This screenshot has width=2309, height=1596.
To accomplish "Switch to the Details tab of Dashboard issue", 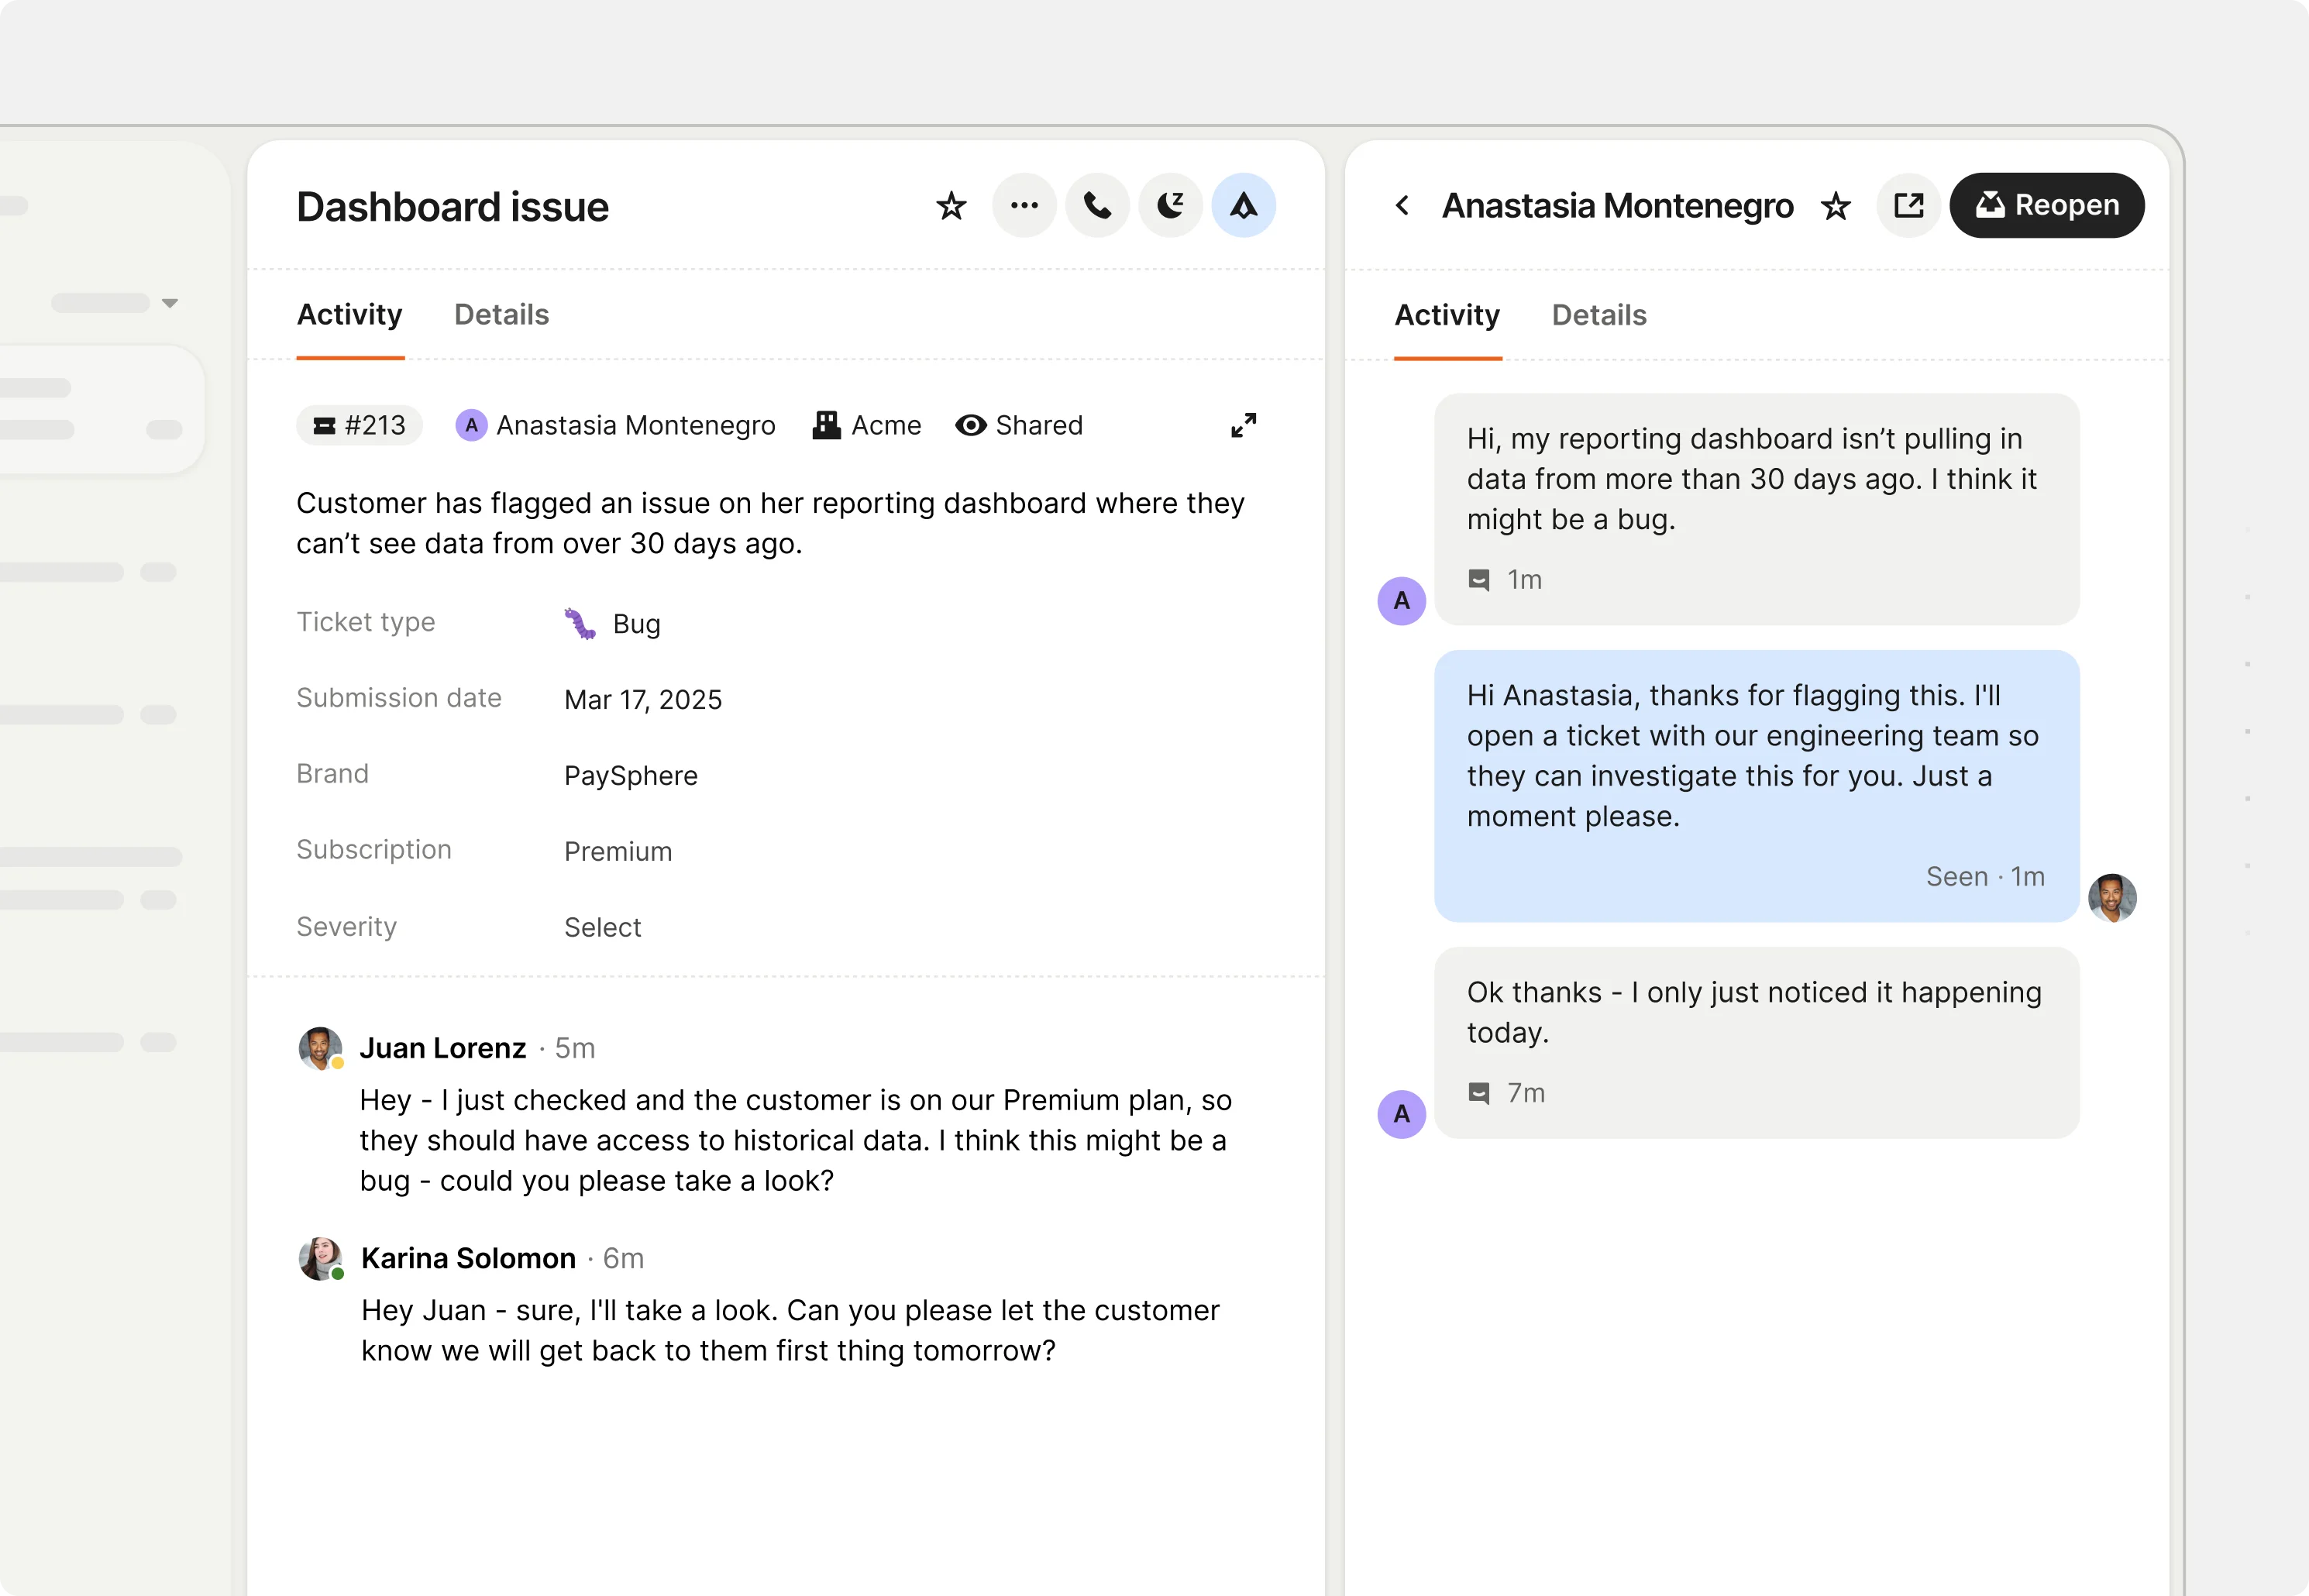I will click(501, 314).
